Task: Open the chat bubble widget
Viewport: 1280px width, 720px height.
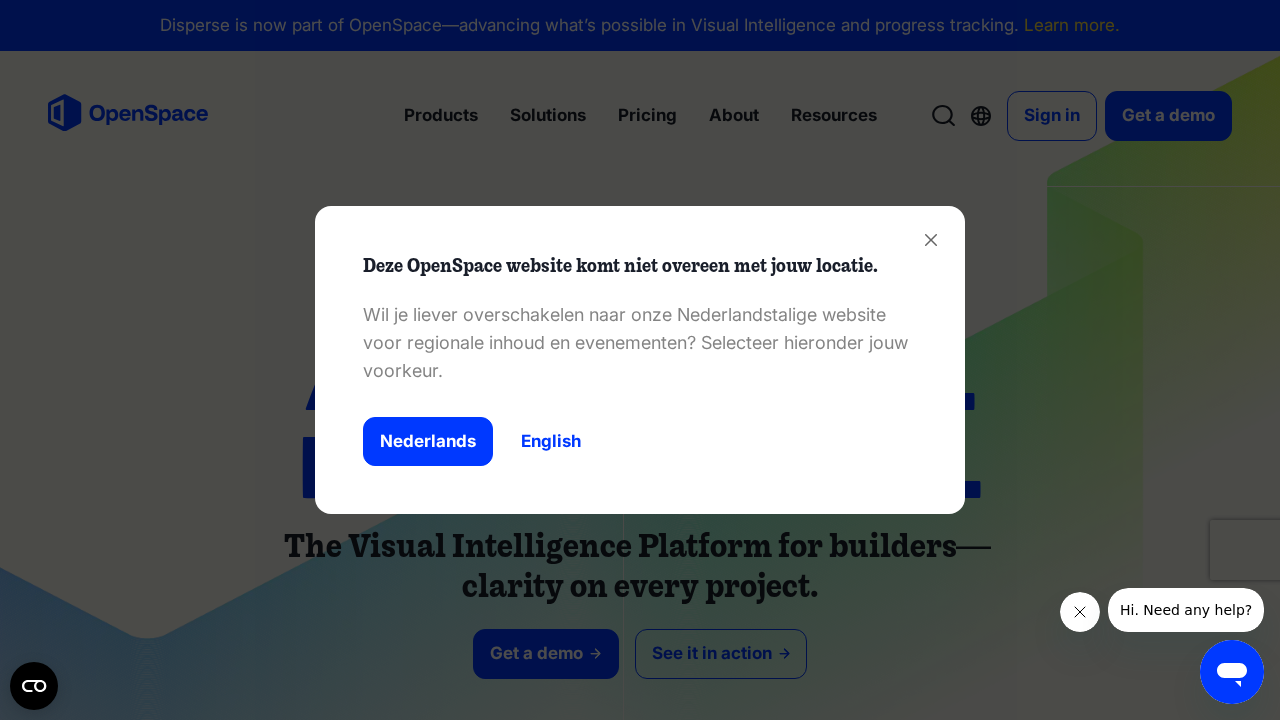Action: 1231,672
